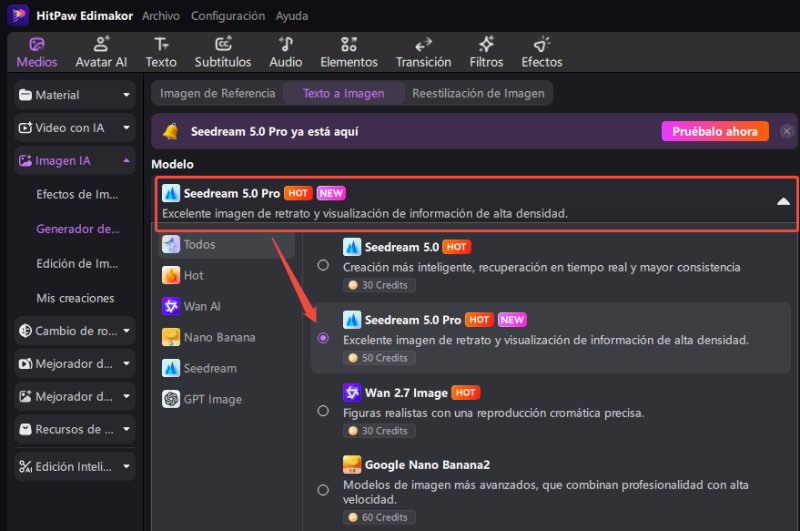Click the Google Nano Banana2 model logo
800x531 pixels.
(352, 465)
